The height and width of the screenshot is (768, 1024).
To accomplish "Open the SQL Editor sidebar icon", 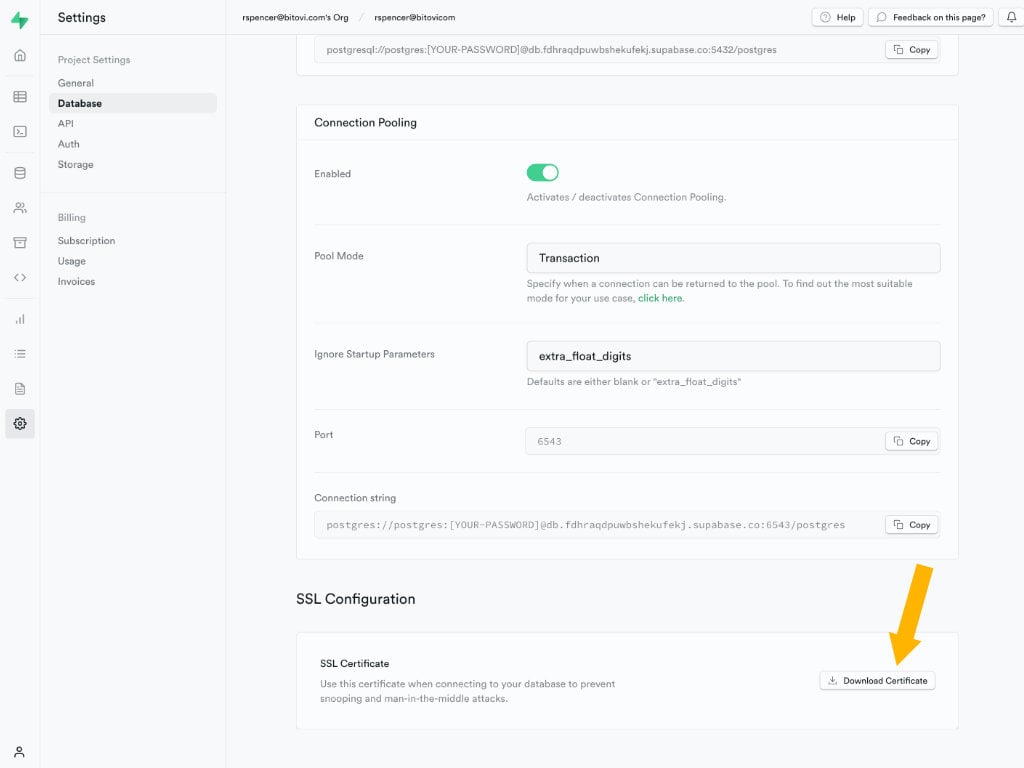I will point(20,131).
